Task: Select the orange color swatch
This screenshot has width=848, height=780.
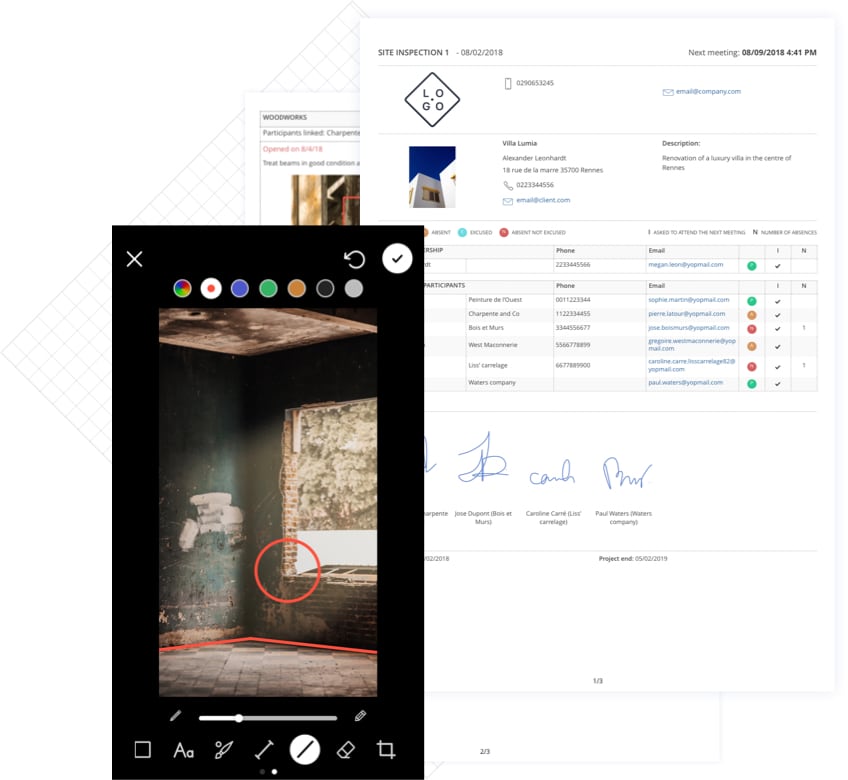Action: 296,288
